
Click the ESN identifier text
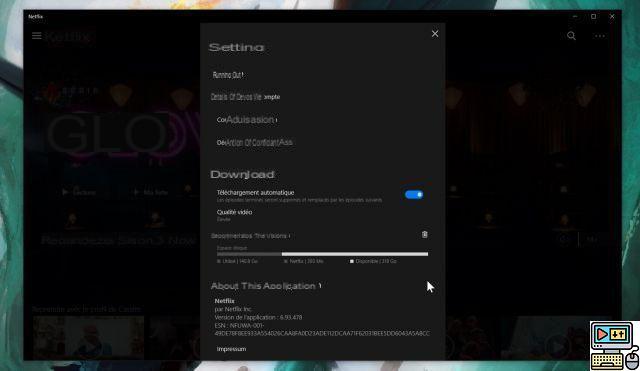[x=322, y=329]
